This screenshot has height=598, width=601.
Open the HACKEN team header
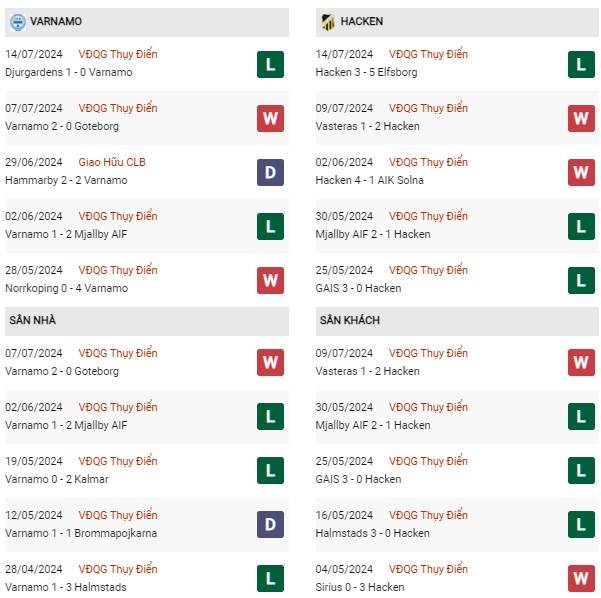[457, 22]
